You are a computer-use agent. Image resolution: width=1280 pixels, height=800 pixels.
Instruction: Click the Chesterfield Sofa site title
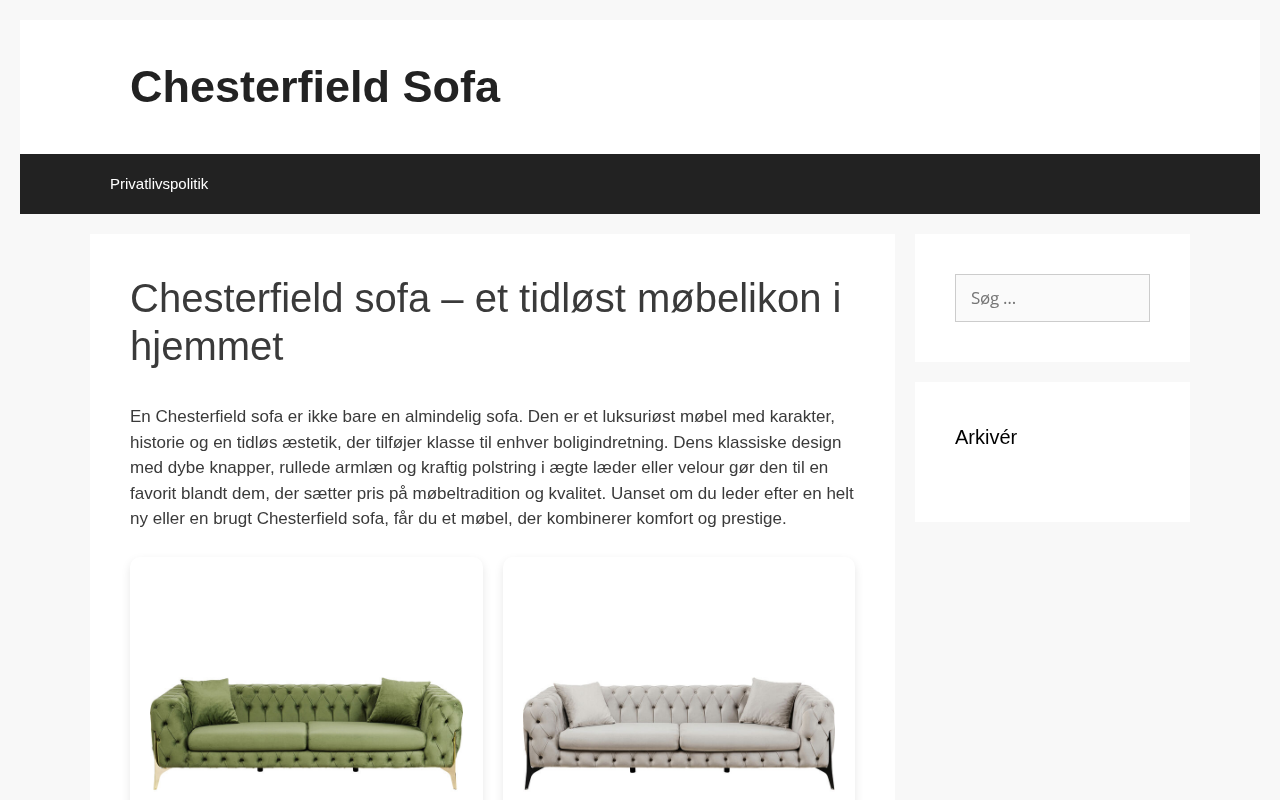(x=315, y=87)
